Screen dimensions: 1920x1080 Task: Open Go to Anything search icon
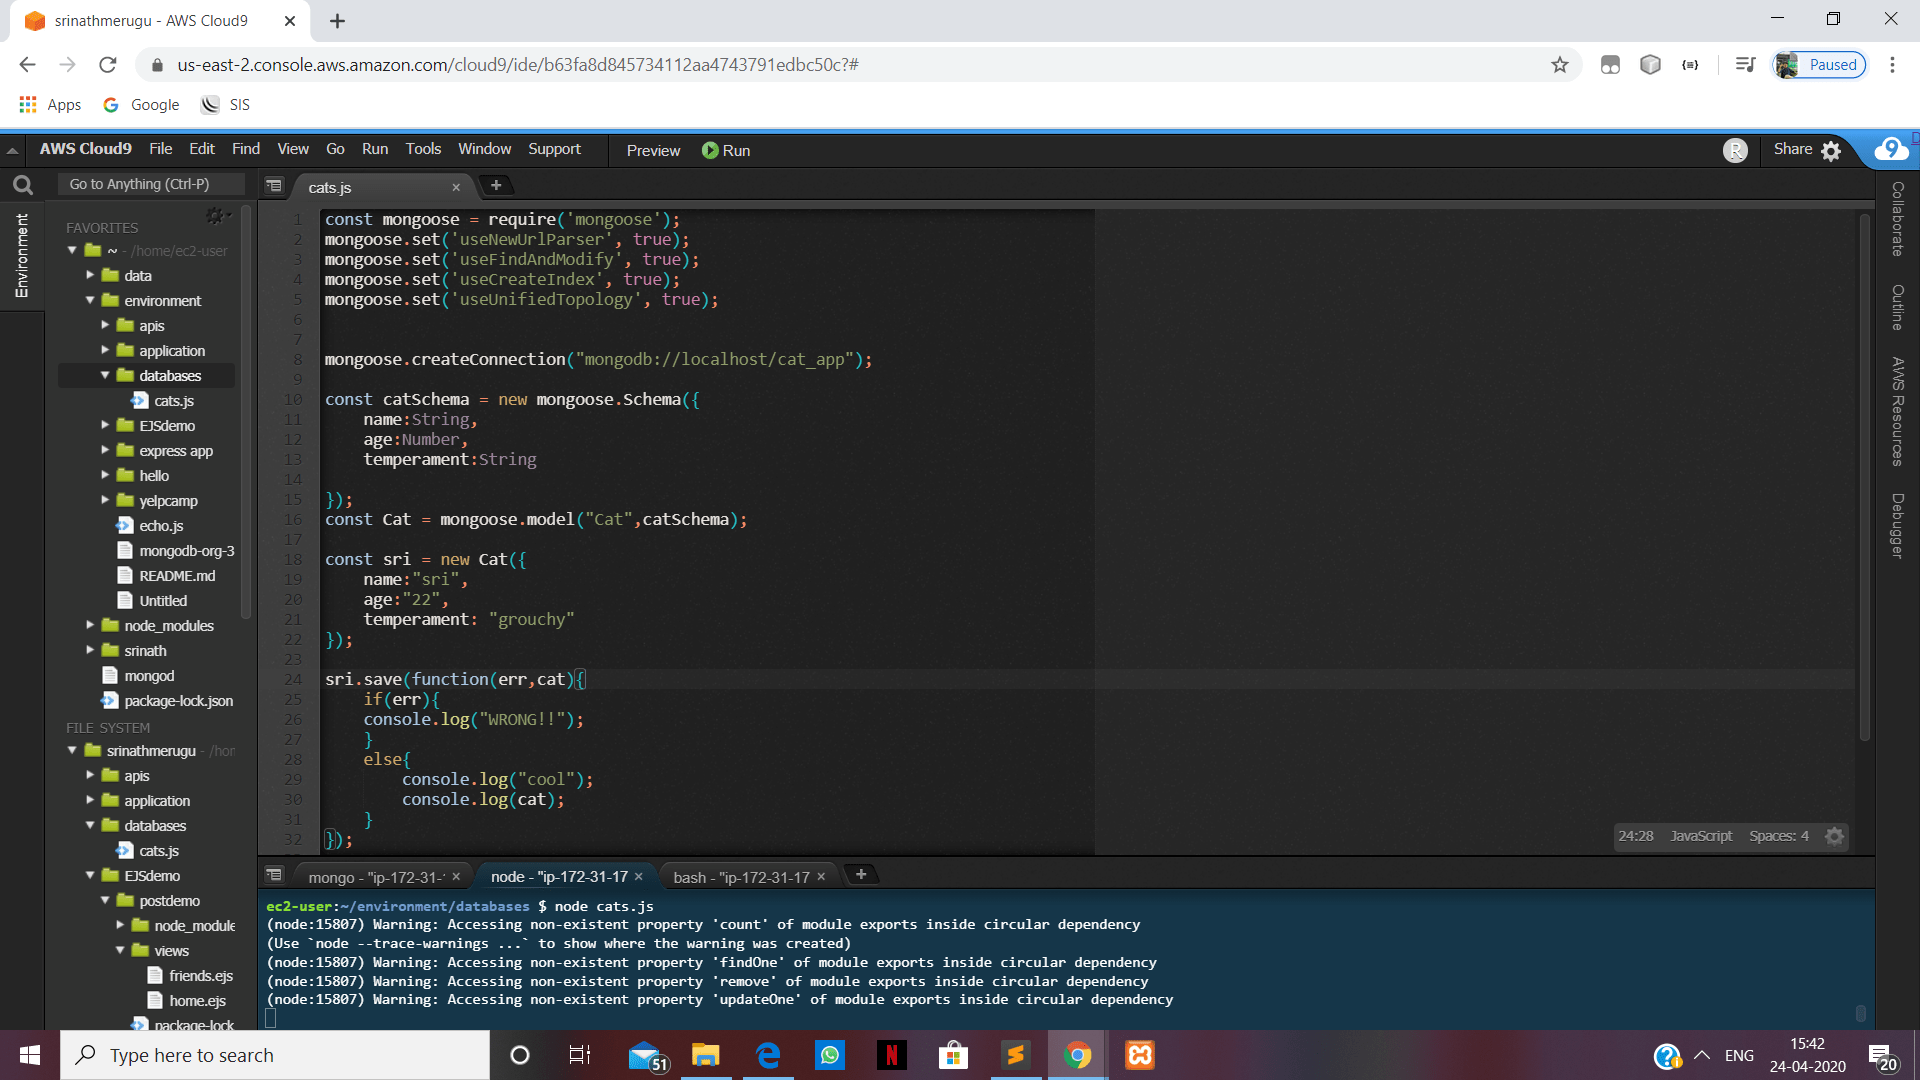22,184
